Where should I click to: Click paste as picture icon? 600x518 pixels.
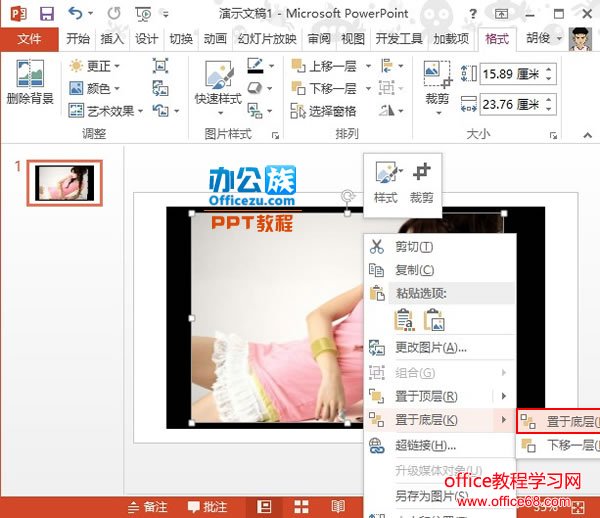point(434,320)
